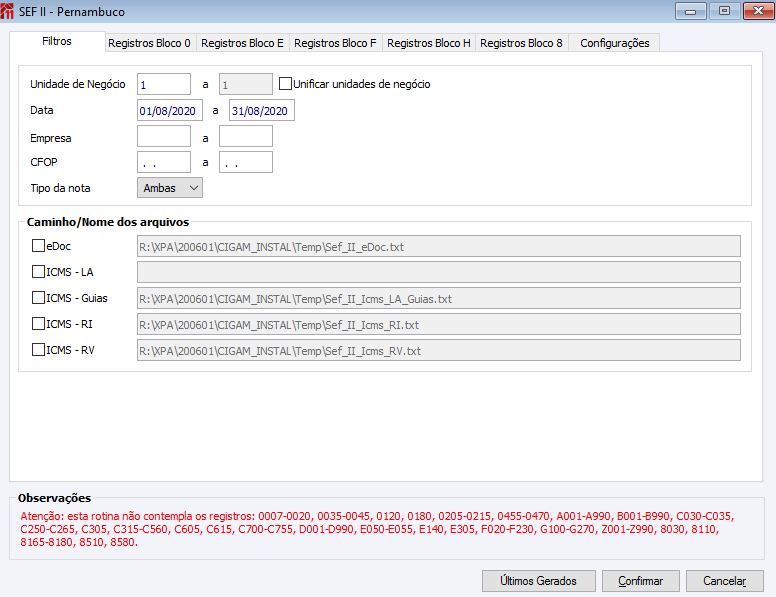Click the Confirmar button

pyautogui.click(x=640, y=581)
